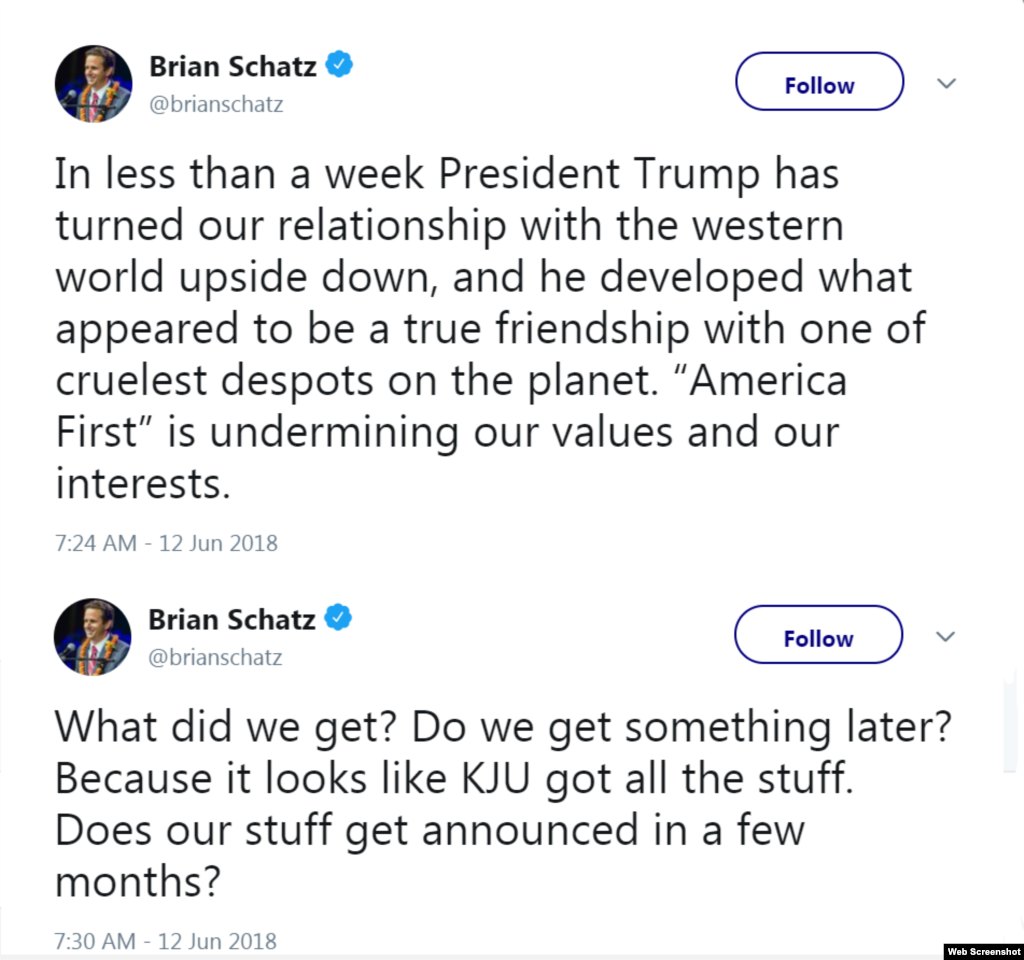The width and height of the screenshot is (1024, 960).
Task: Select the profile picture near the KJU tweet
Action: (92, 636)
